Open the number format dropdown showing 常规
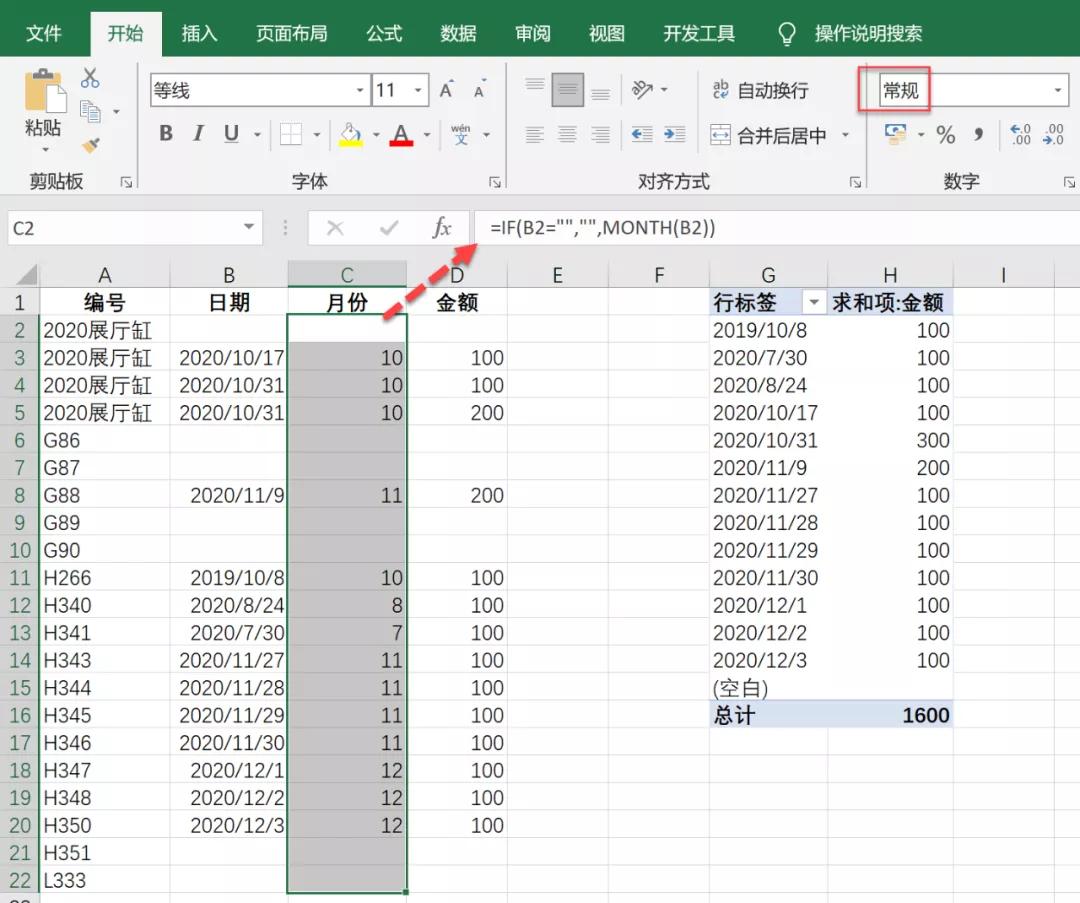Image resolution: width=1080 pixels, height=903 pixels. (1058, 91)
